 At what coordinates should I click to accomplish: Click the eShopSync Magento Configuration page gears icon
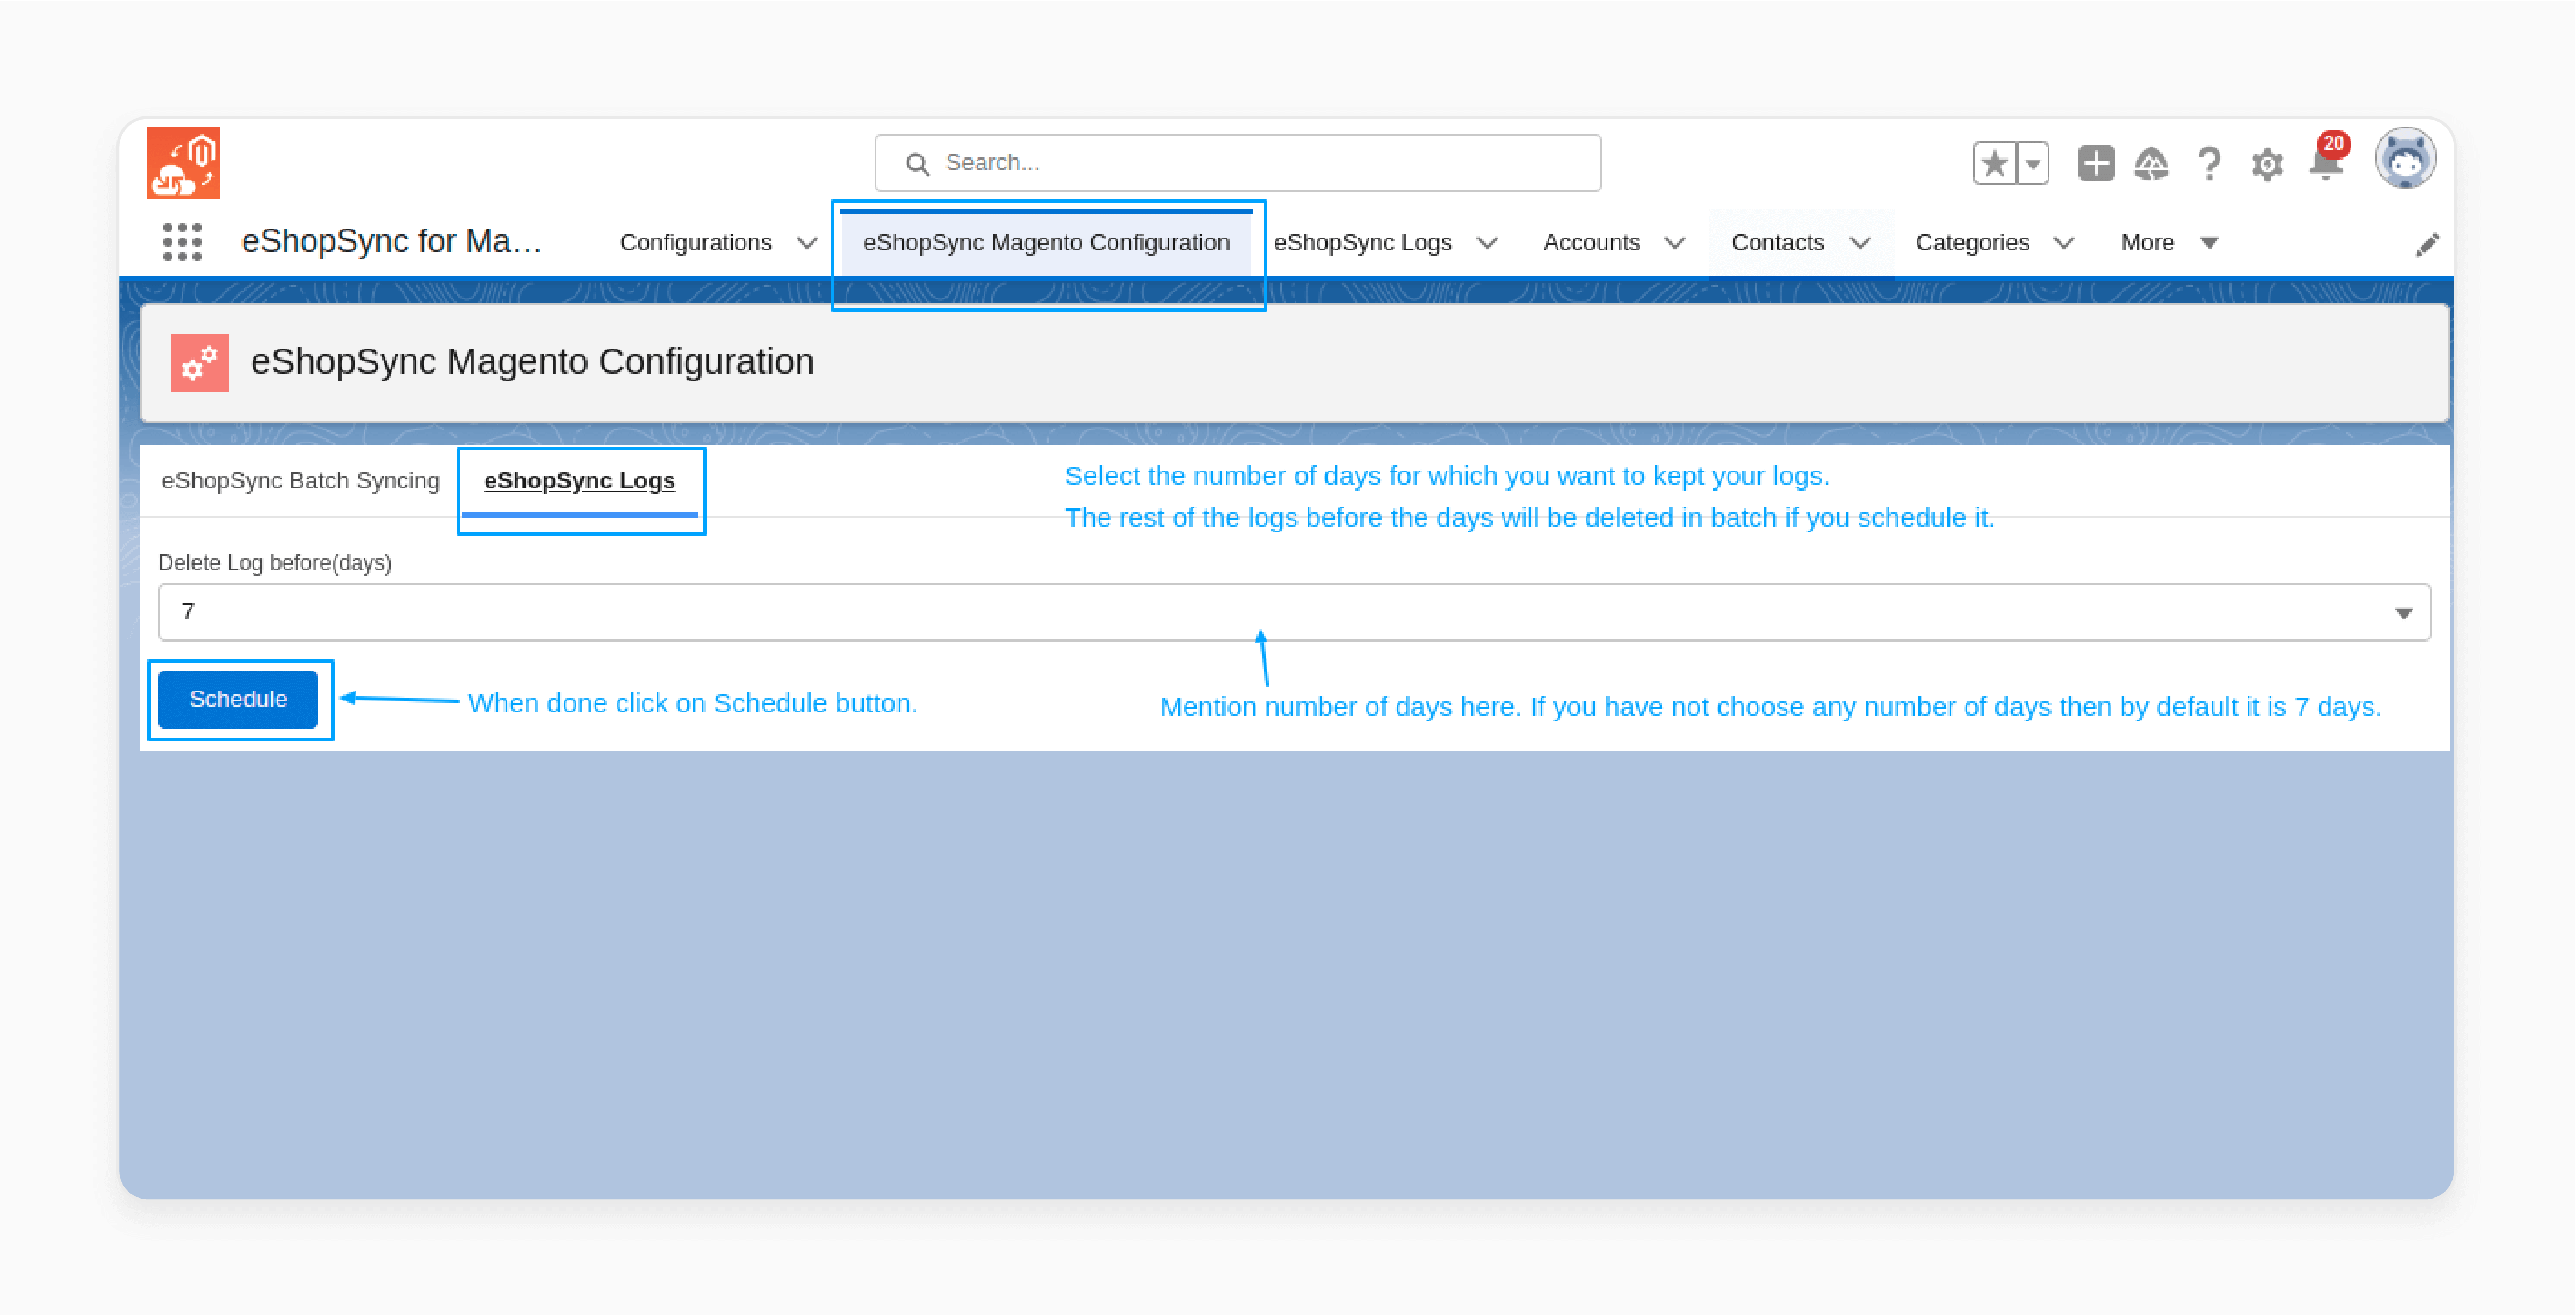[x=200, y=362]
